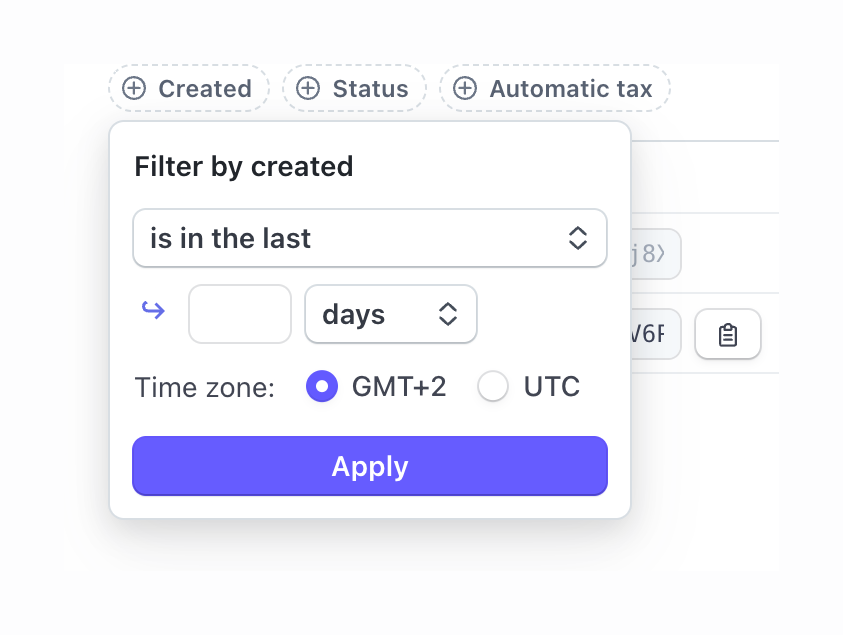Apply the created filter
This screenshot has width=843, height=635.
click(370, 466)
